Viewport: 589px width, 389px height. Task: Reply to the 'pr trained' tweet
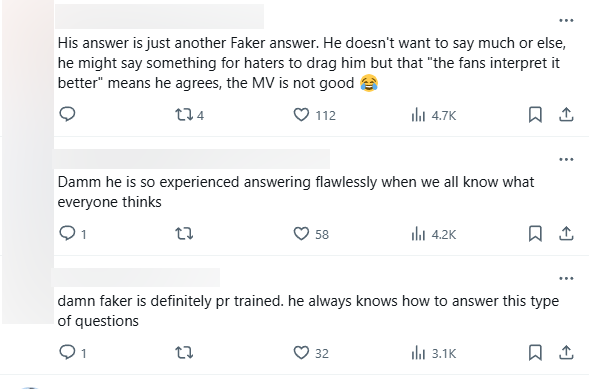[x=73, y=353]
